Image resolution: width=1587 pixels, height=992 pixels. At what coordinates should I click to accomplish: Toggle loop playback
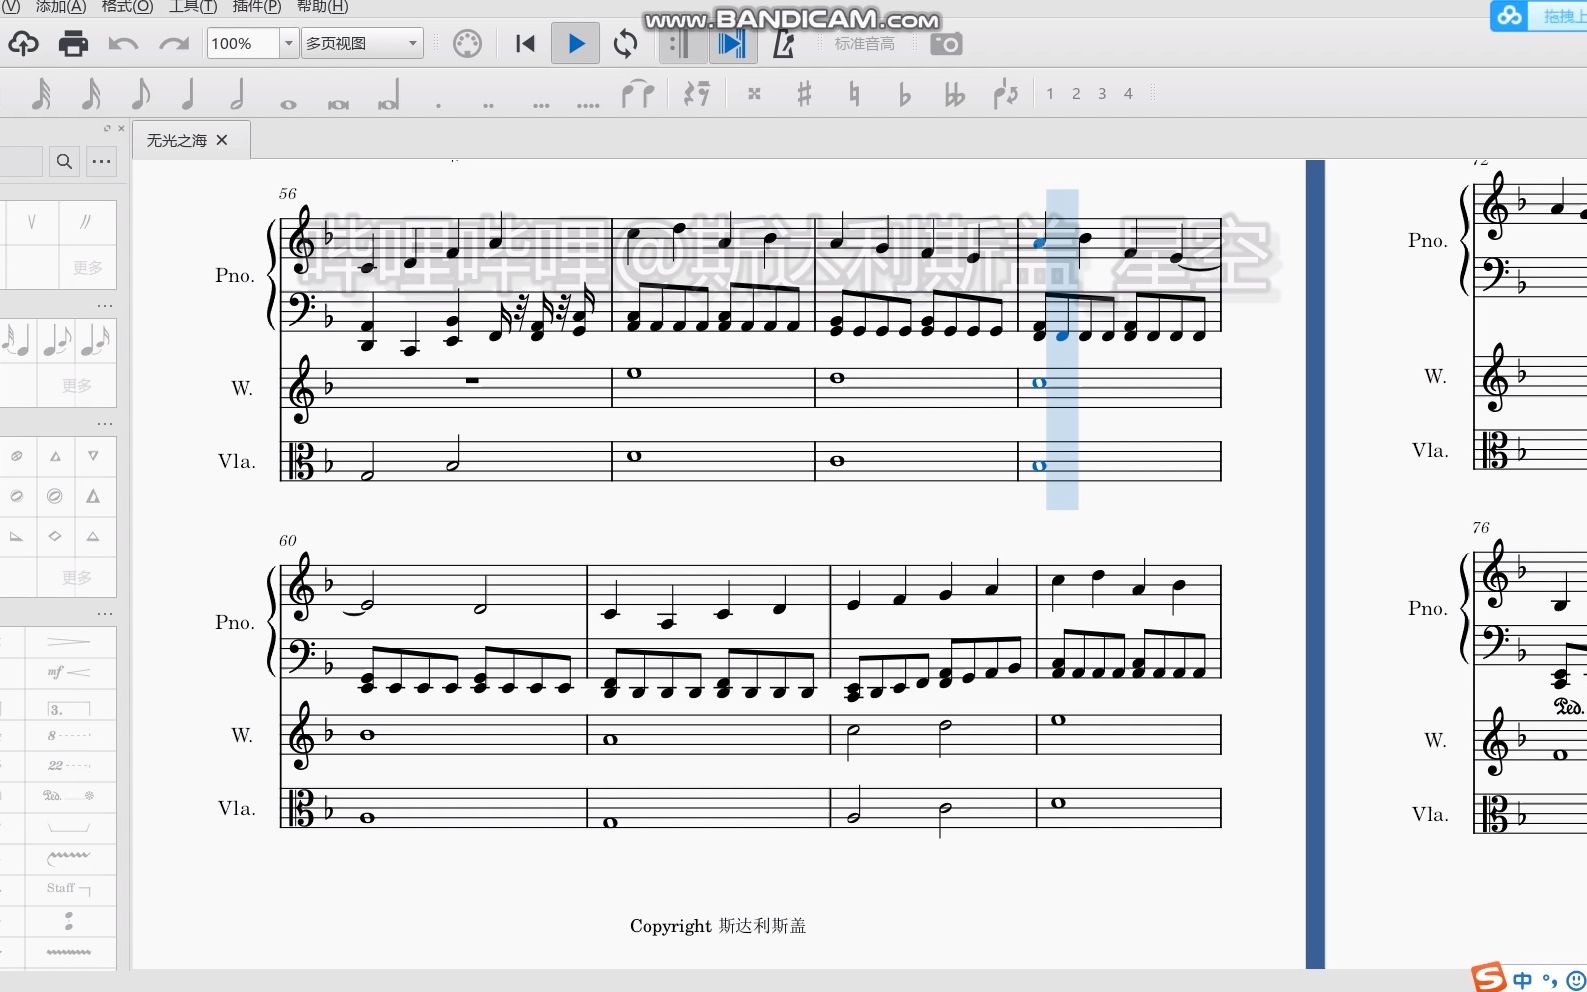tap(626, 44)
